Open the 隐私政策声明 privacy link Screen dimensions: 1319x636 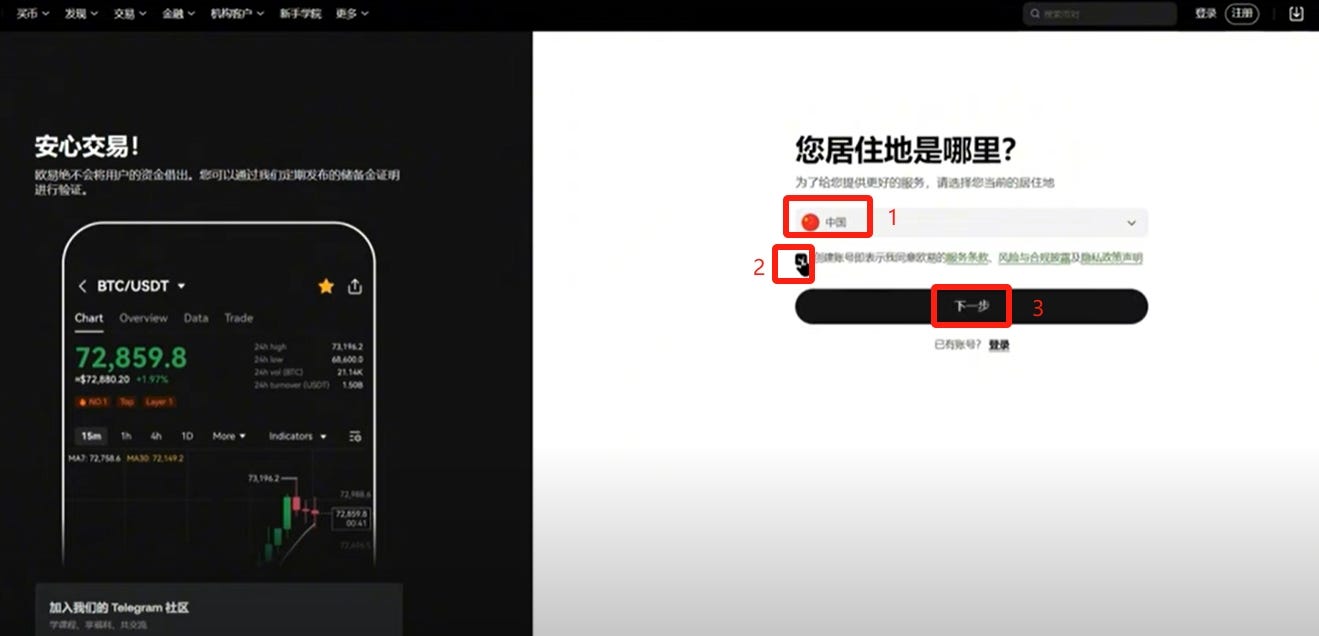pos(1112,258)
